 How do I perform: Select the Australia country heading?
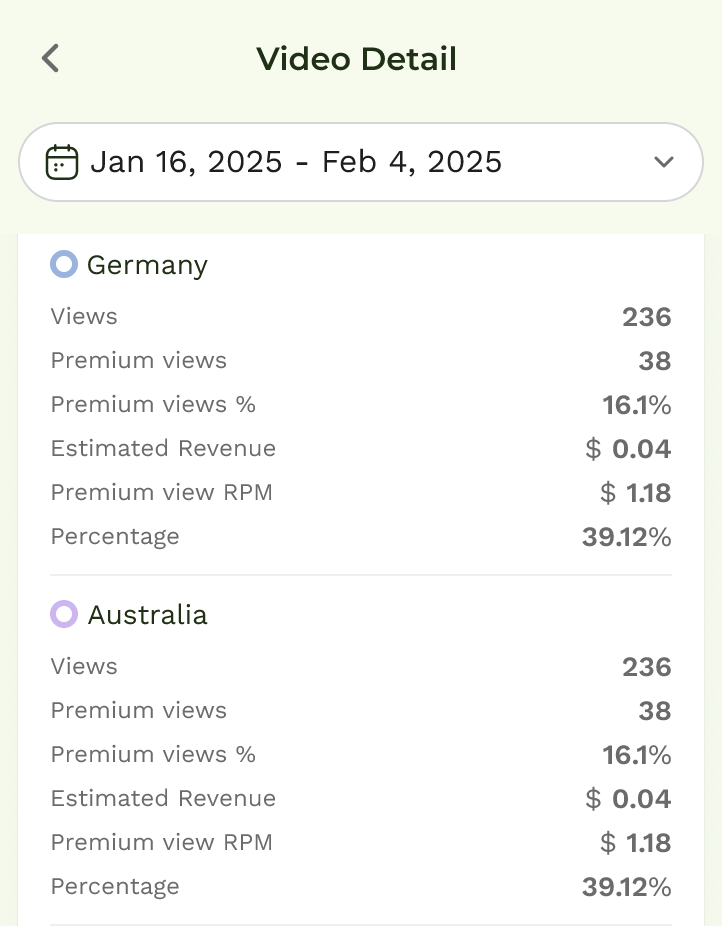[x=147, y=614]
